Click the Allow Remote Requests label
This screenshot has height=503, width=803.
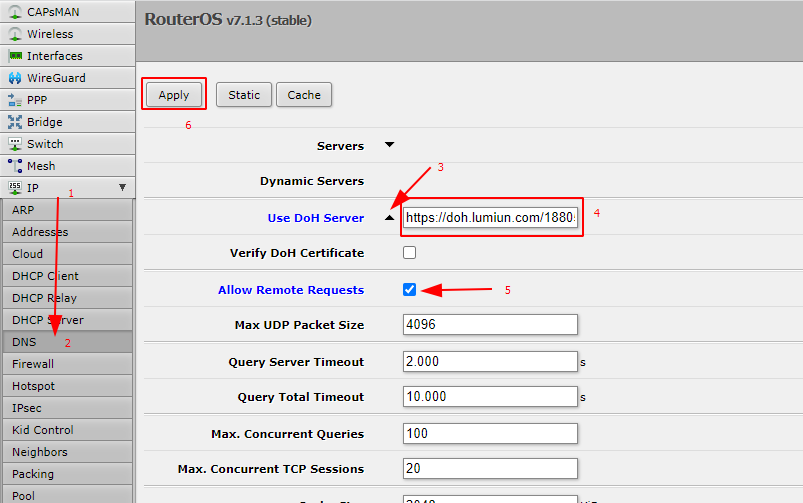pyautogui.click(x=291, y=290)
